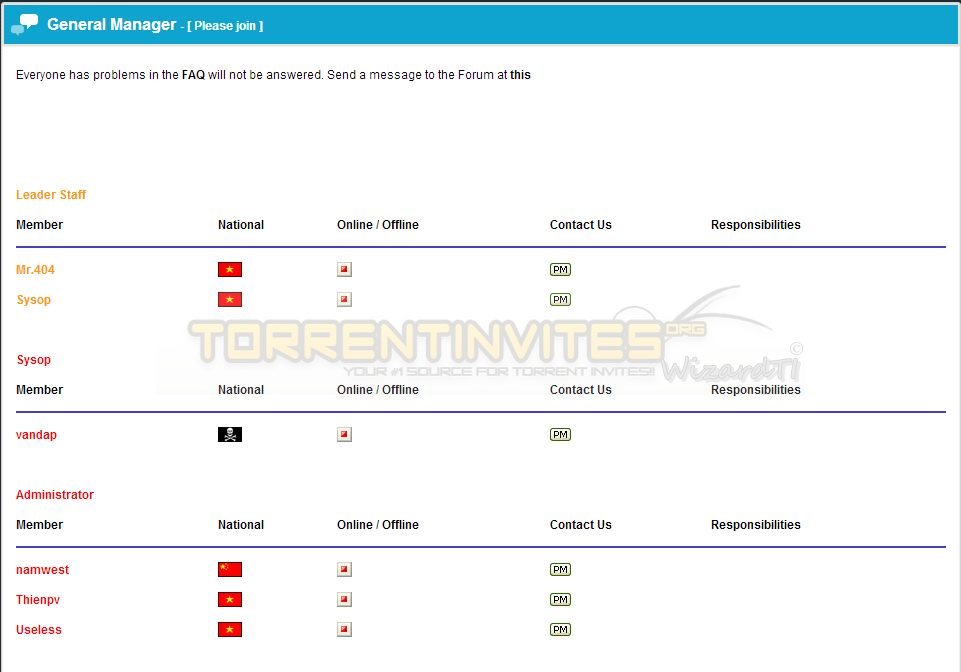Click Contact Us header in the Sysop section

point(580,390)
